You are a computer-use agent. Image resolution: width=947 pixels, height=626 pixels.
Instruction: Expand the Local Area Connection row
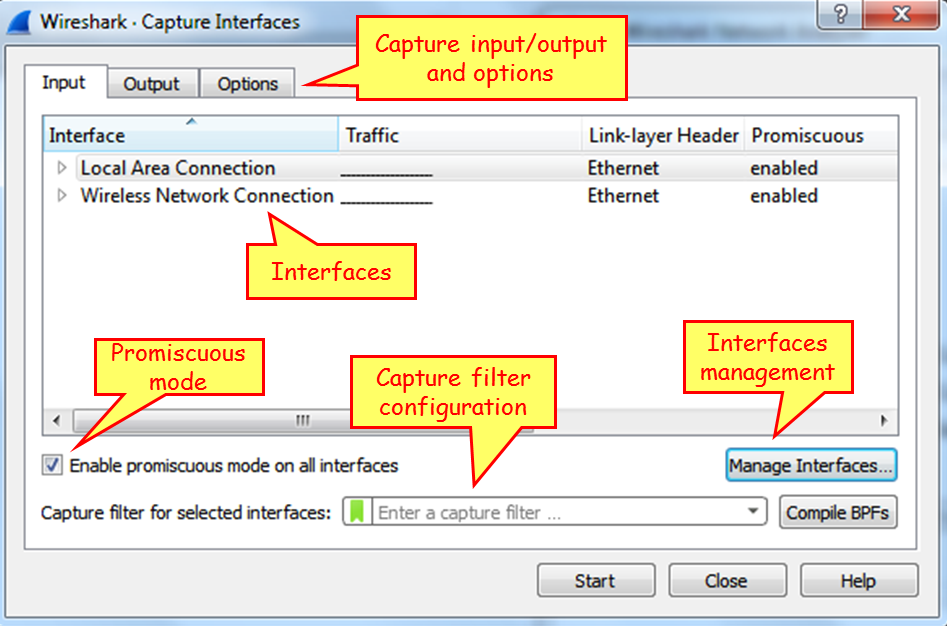click(x=62, y=168)
